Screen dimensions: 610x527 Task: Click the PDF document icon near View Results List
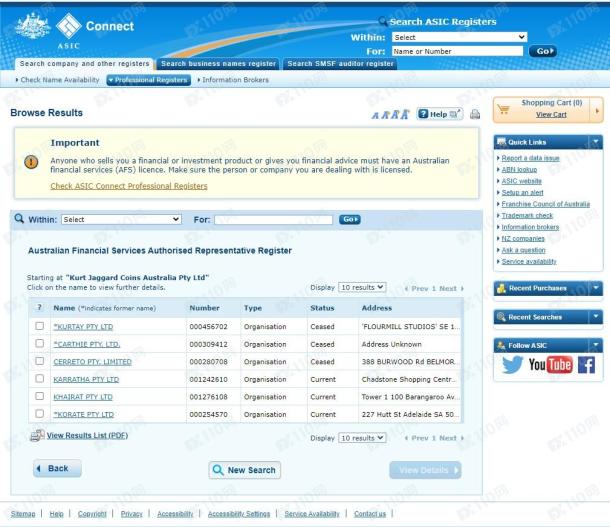[37, 436]
